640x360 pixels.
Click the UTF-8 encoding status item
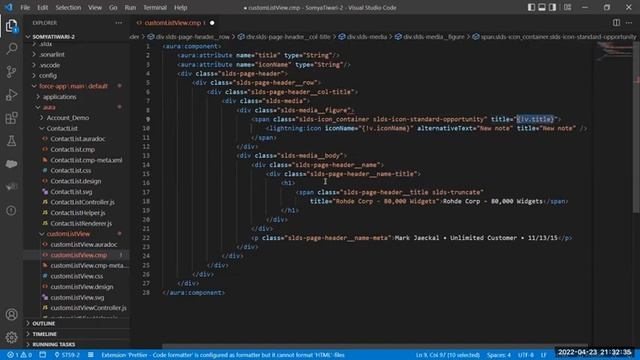[x=526, y=355]
